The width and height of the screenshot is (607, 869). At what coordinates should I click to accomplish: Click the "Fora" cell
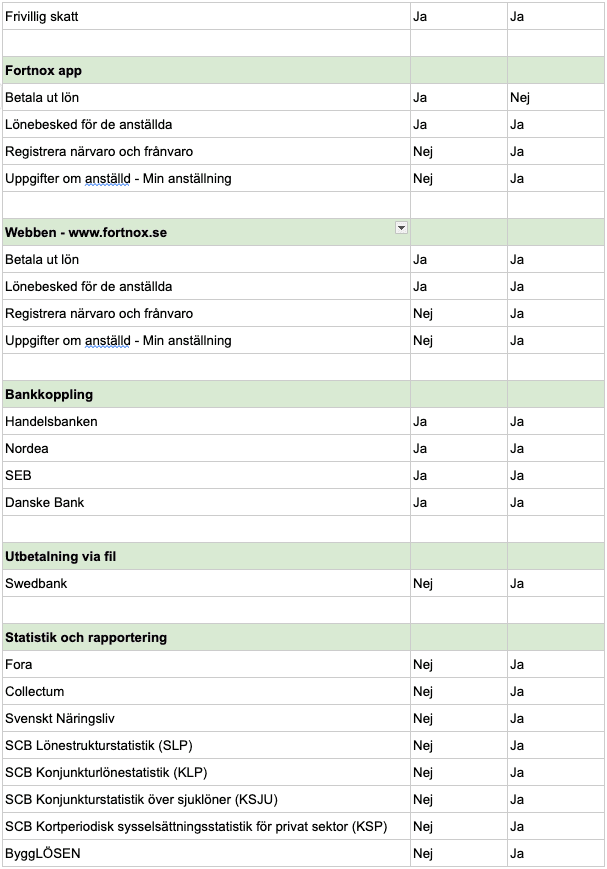(x=19, y=665)
